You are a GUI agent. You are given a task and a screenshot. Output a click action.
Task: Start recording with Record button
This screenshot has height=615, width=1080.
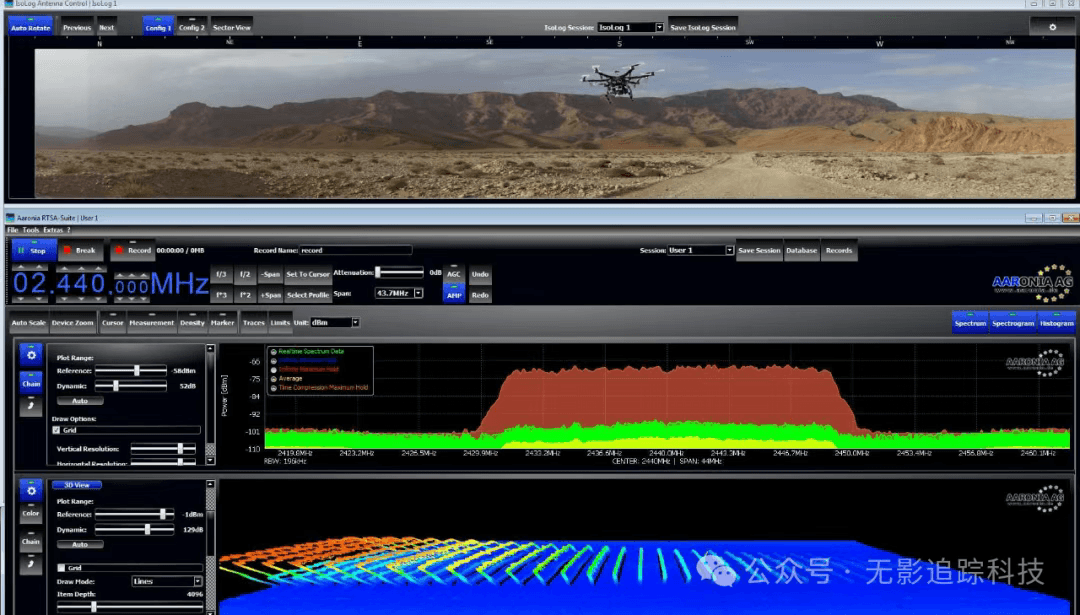[132, 250]
